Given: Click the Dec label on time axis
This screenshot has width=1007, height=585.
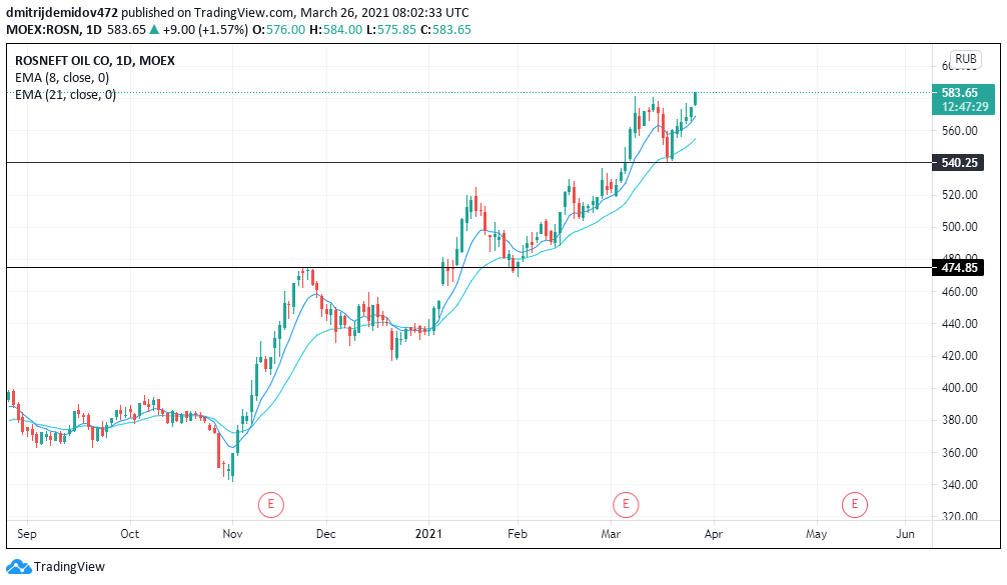Looking at the screenshot, I should point(326,534).
